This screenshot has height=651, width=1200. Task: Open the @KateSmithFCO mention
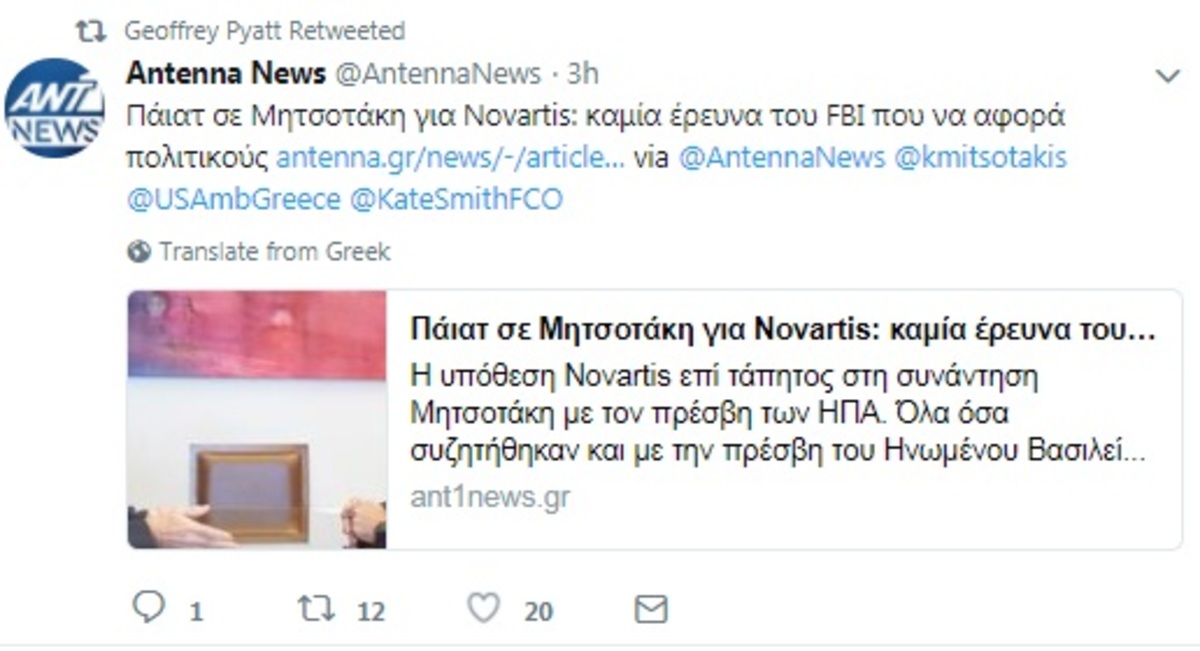457,199
